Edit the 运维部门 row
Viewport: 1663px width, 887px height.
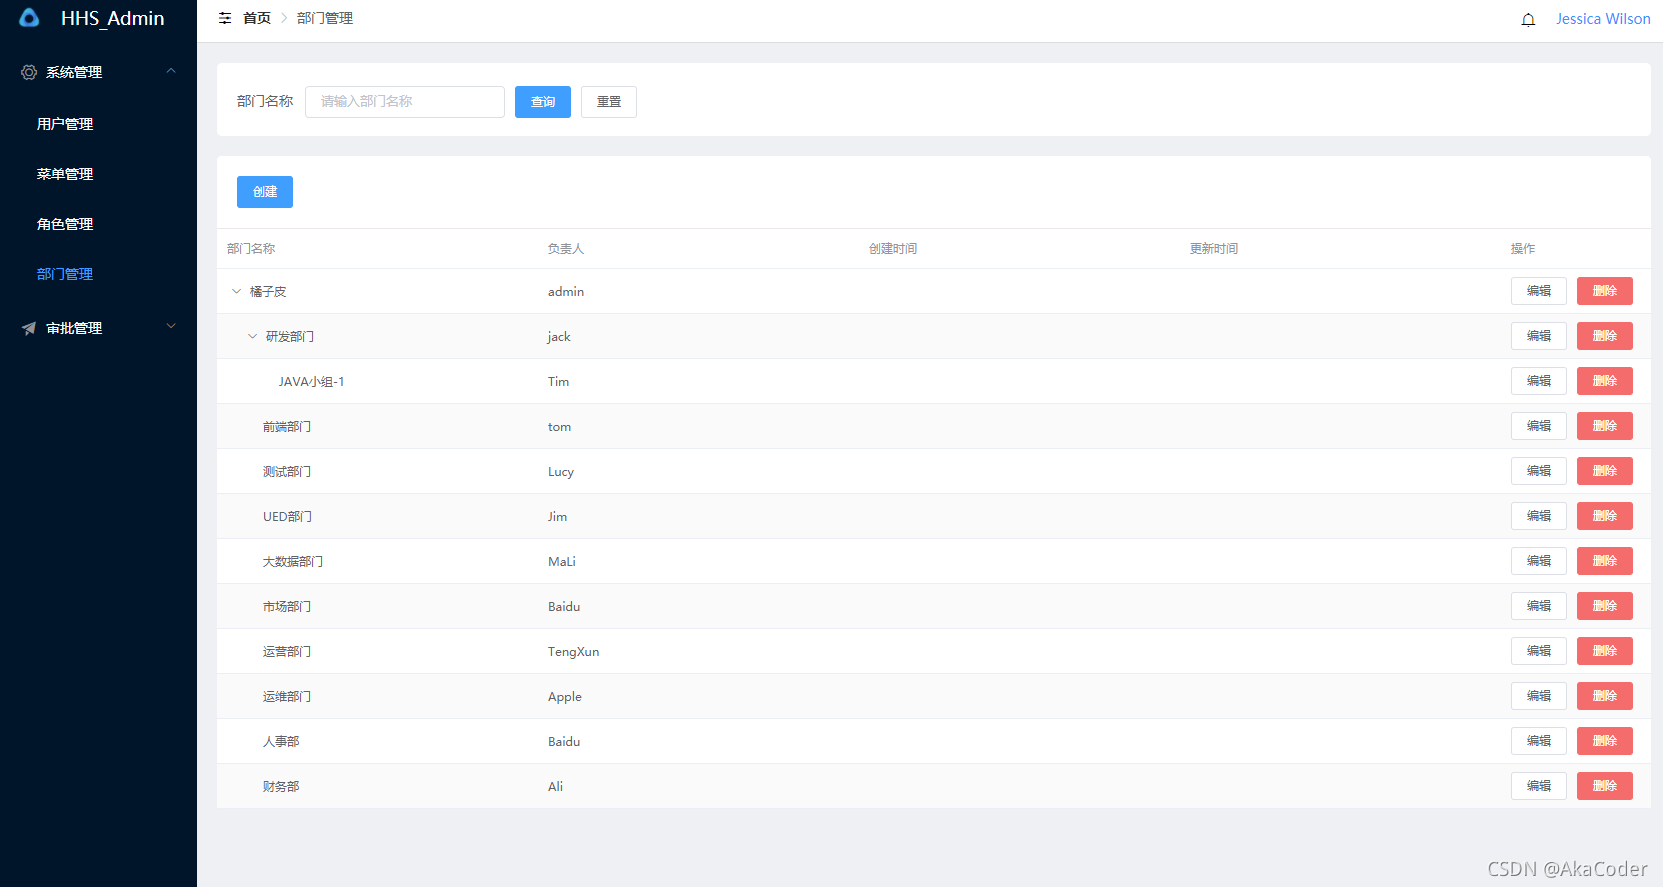(1539, 696)
